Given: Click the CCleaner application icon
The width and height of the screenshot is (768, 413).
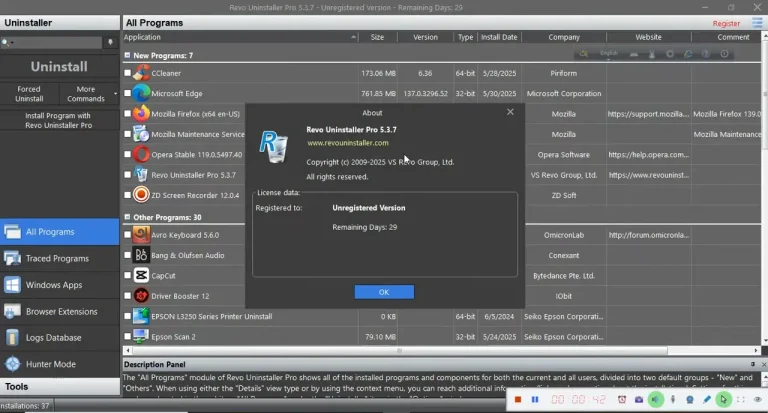Looking at the screenshot, I should 141,73.
